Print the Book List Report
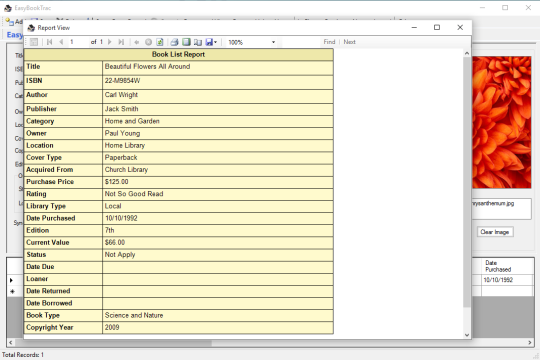This screenshot has width=540, height=360. pyautogui.click(x=175, y=42)
